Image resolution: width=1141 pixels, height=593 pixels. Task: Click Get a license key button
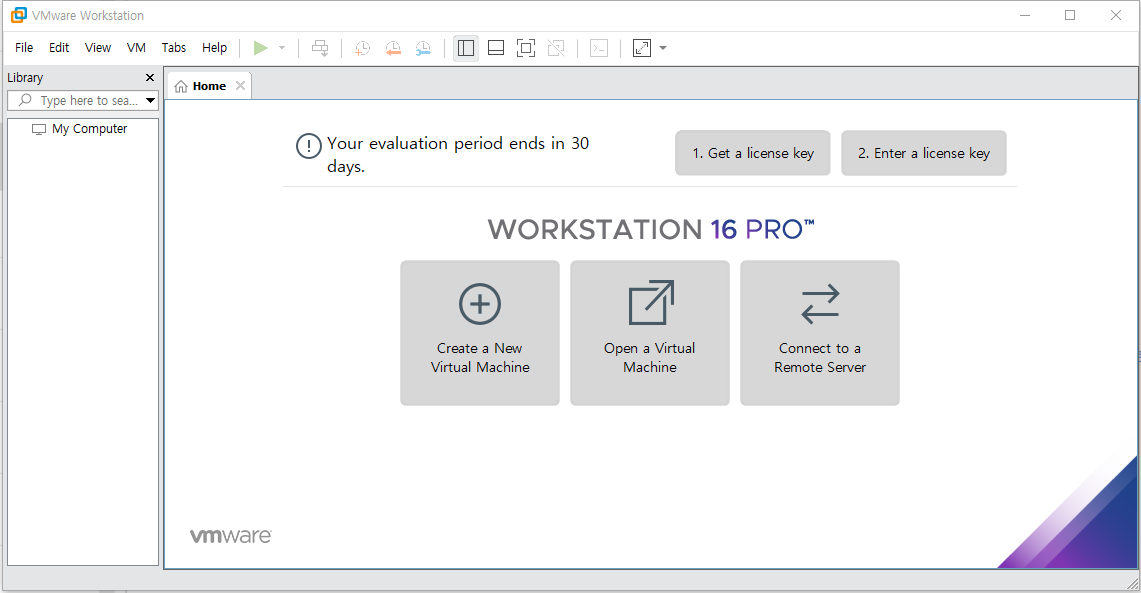pos(752,153)
